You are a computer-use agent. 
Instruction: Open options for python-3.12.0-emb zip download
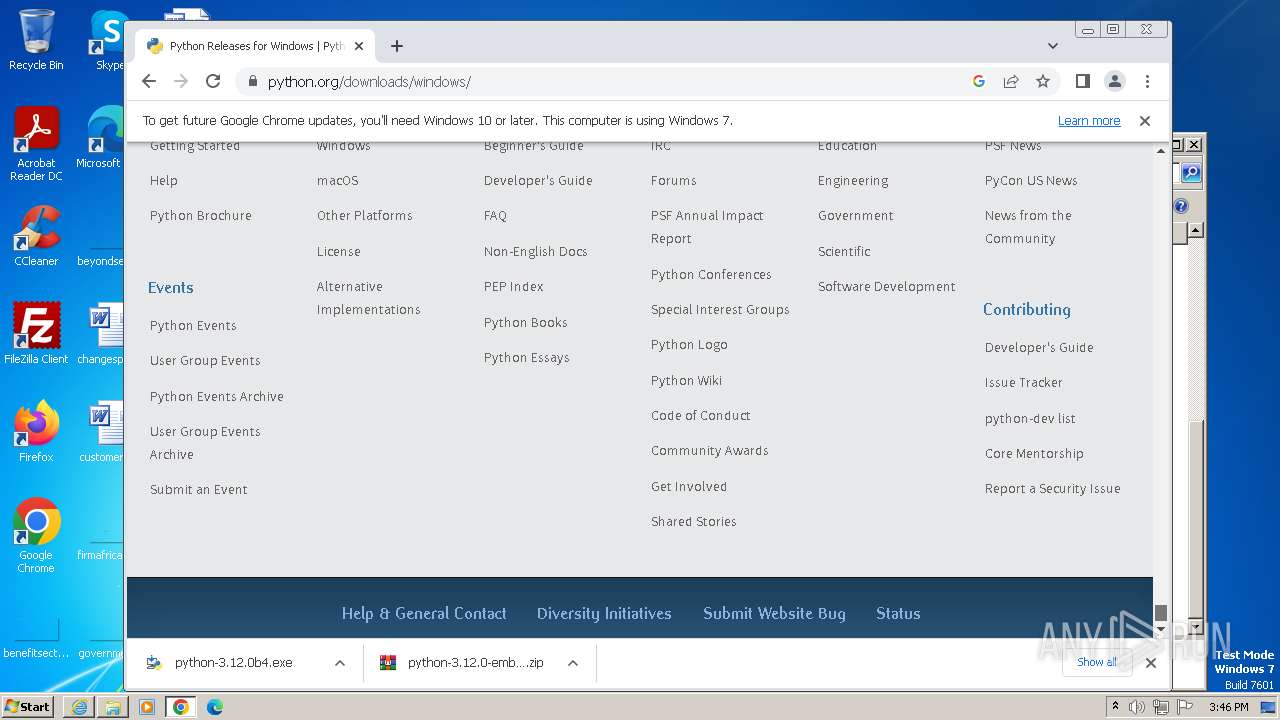click(x=573, y=663)
